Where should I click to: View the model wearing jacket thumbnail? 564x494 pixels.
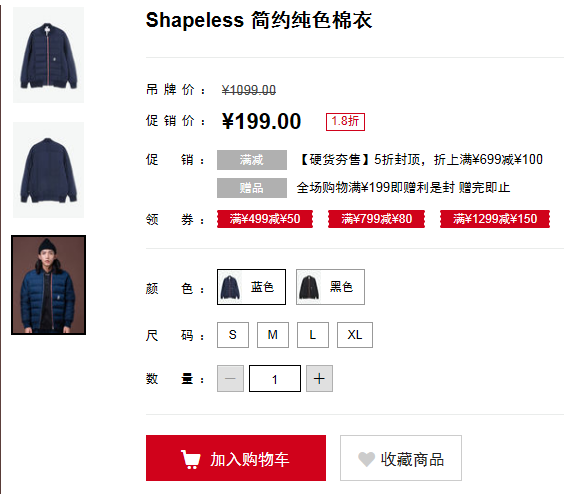(49, 285)
